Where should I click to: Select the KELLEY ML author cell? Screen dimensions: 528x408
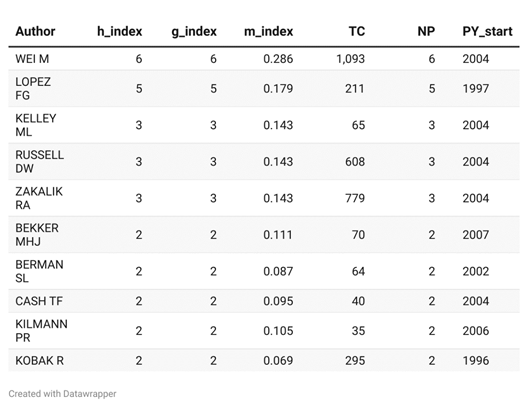pos(36,125)
